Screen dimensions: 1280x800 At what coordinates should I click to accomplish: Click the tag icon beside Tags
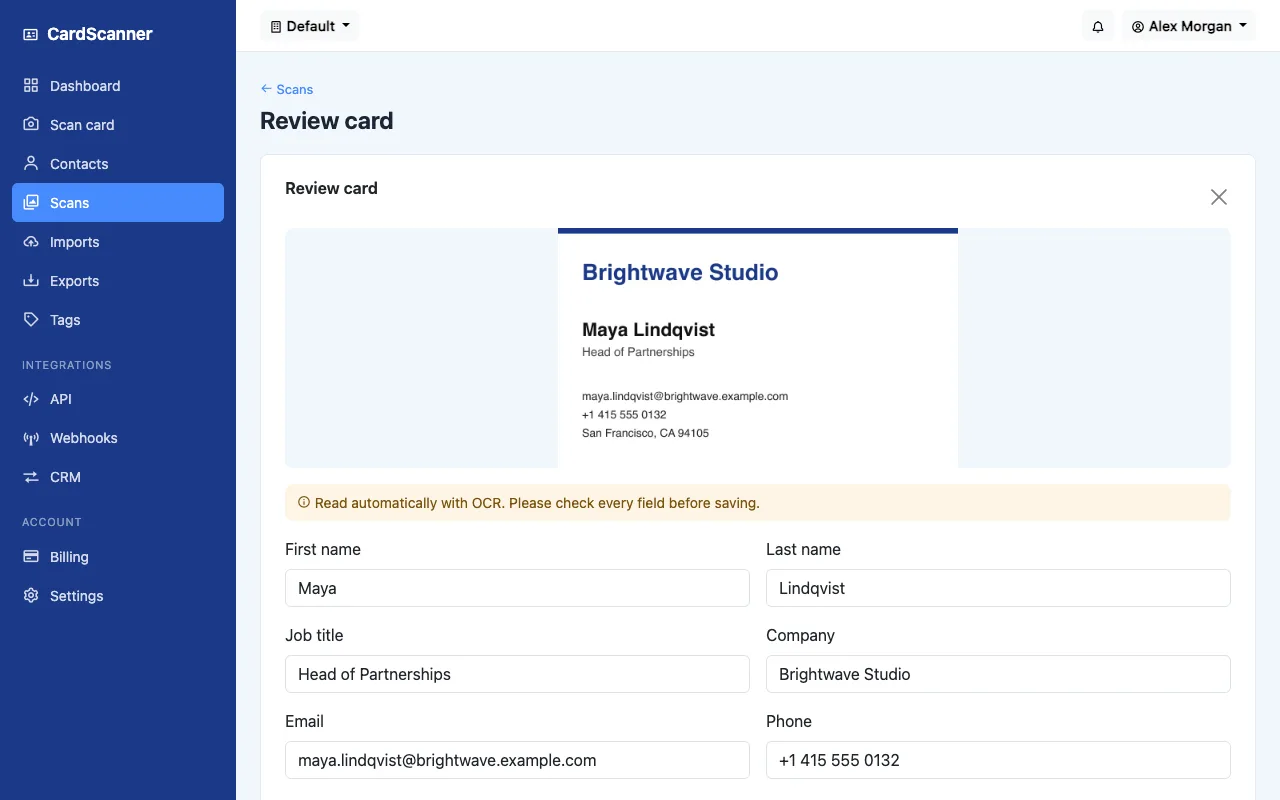[x=31, y=320]
